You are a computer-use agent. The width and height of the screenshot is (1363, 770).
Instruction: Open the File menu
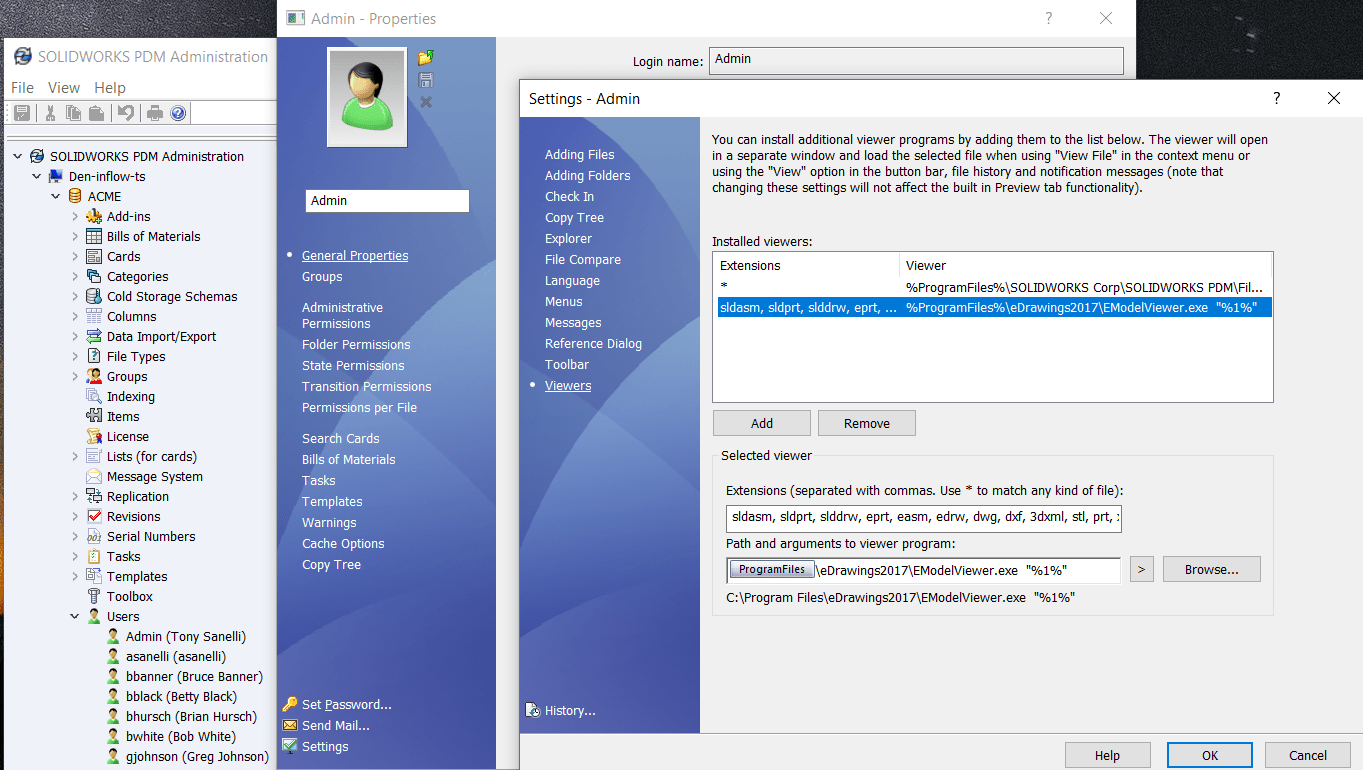(x=22, y=88)
